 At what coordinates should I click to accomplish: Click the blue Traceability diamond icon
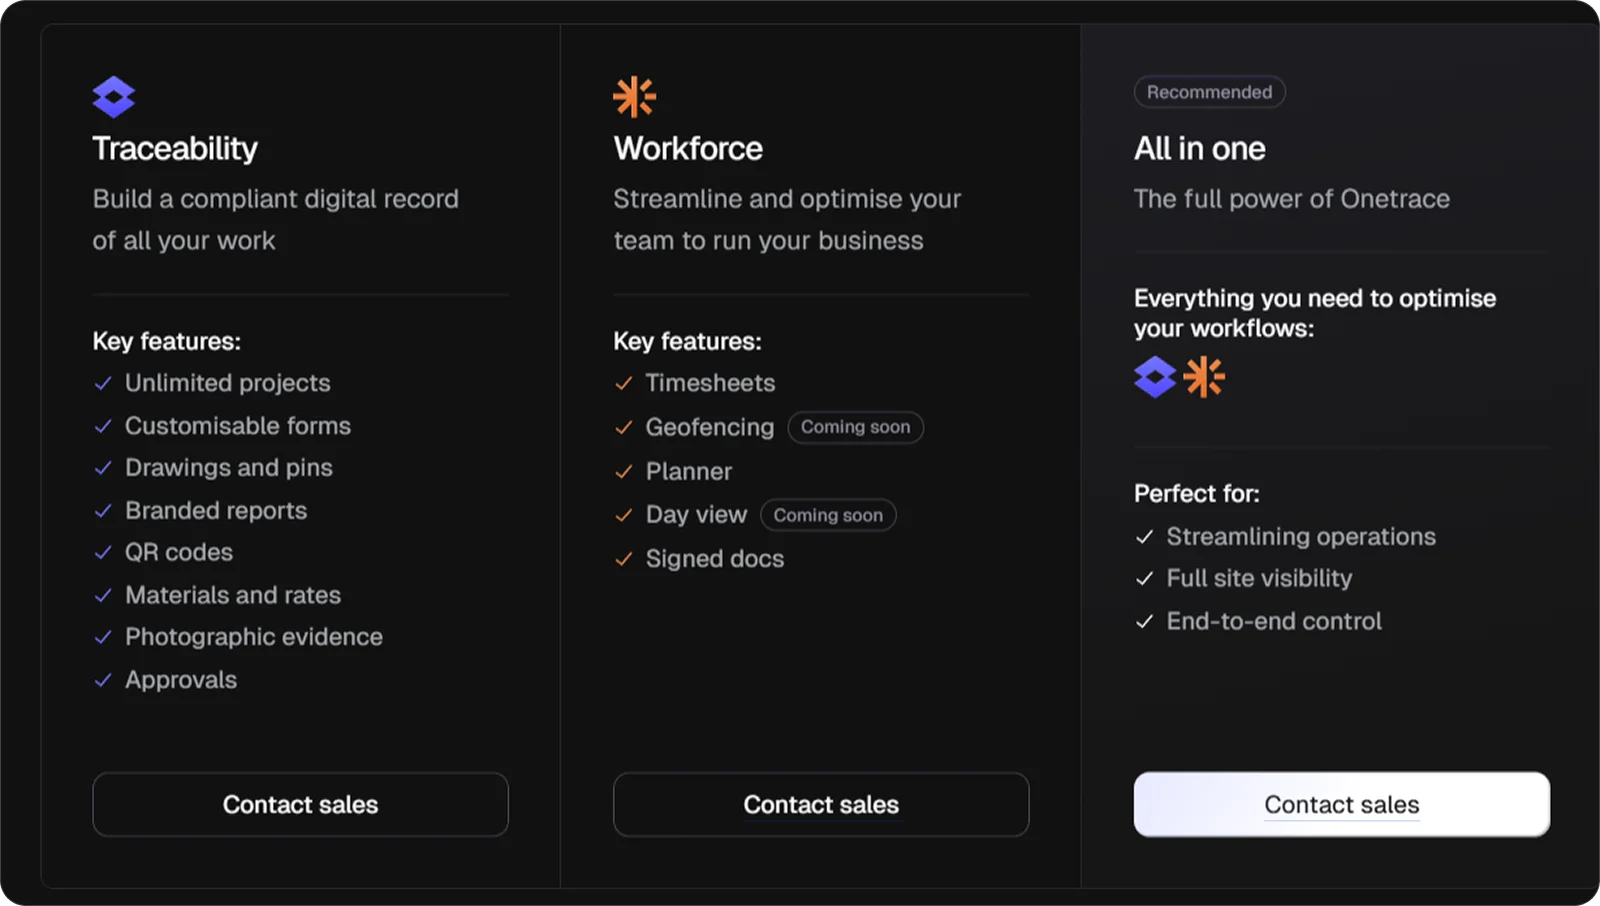[112, 95]
